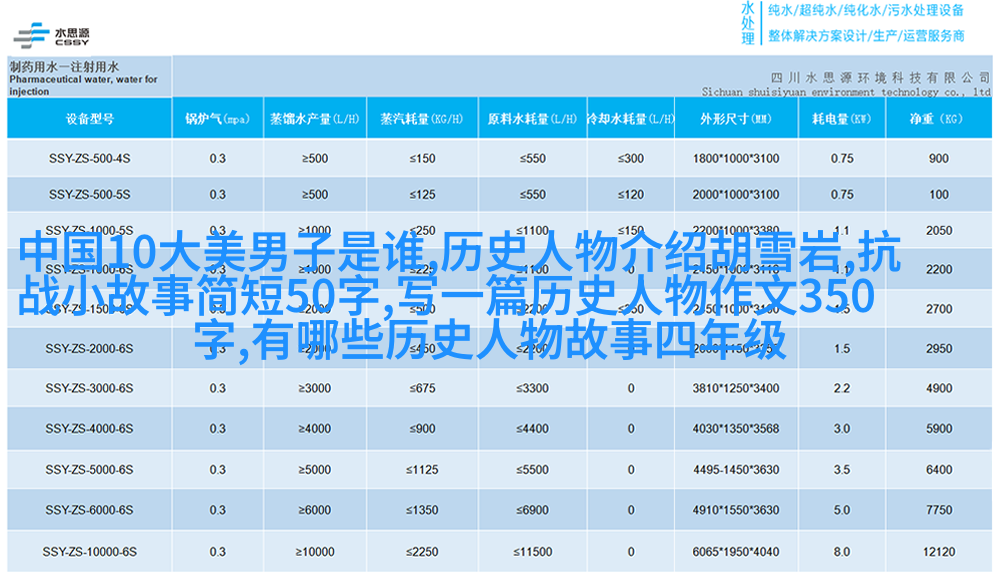Click the 4900 net weight cell
The width and height of the screenshot is (1000, 581).
(x=939, y=388)
